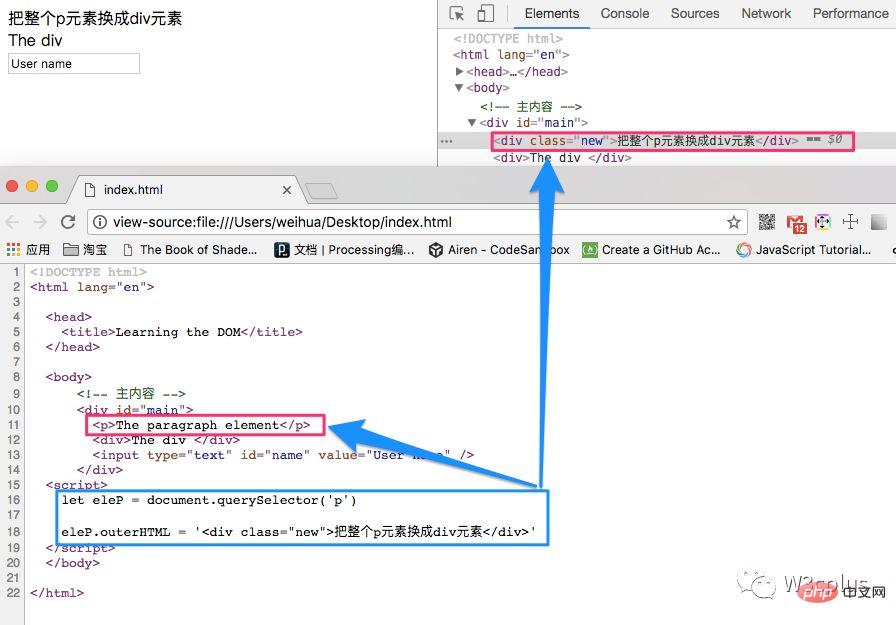Click the view-source address bar URL

(x=282, y=222)
